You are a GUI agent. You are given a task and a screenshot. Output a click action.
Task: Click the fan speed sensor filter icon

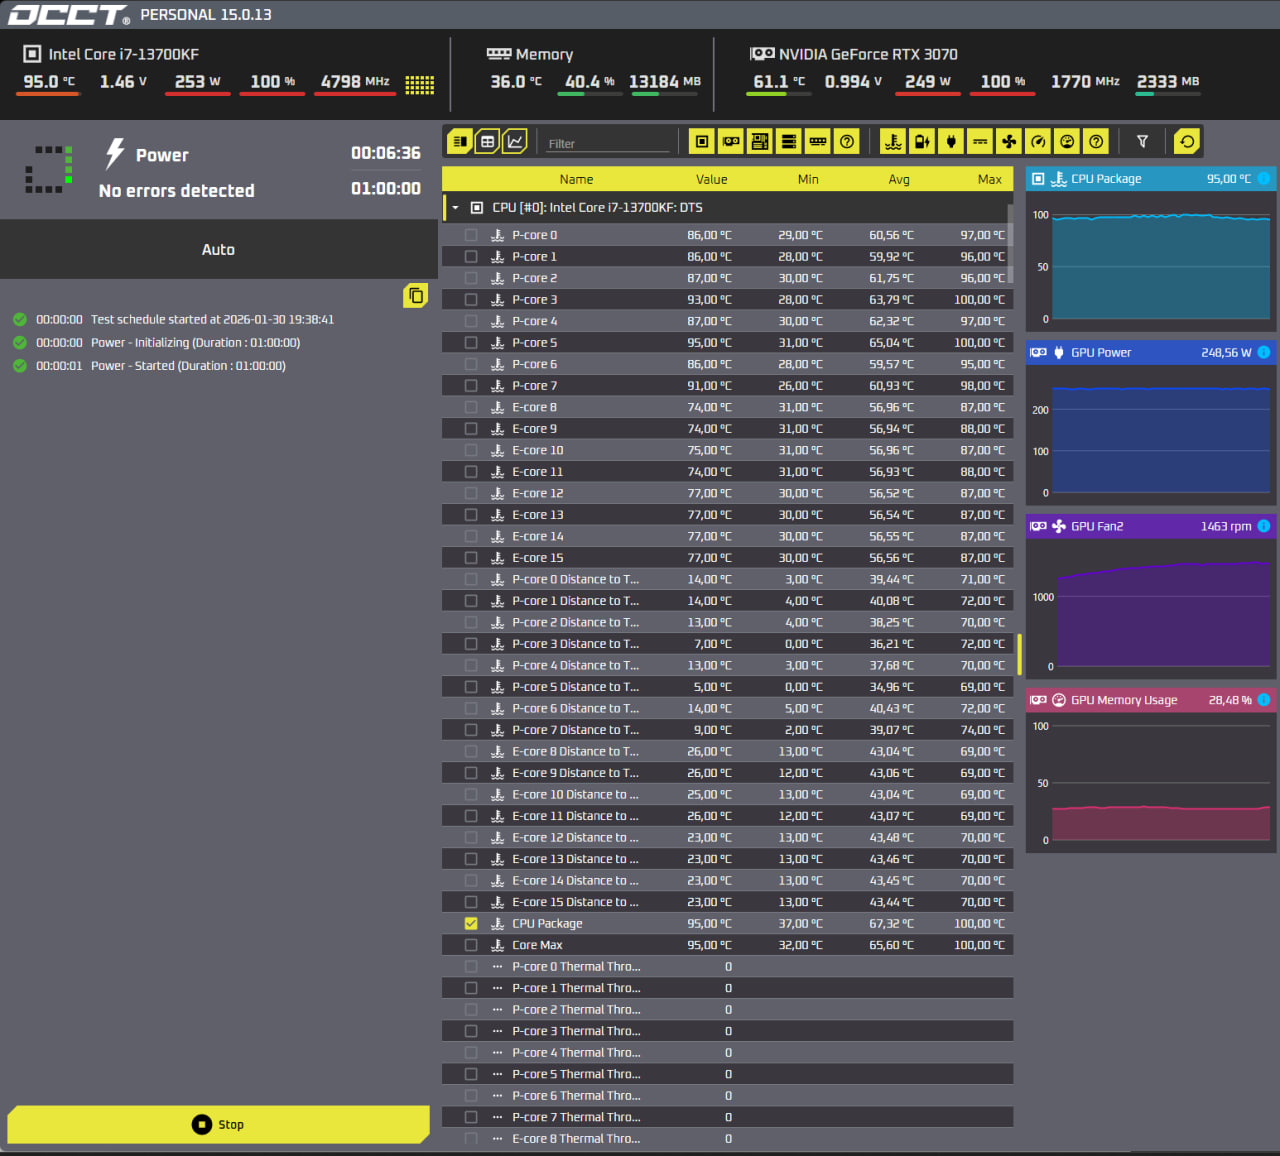coord(1009,142)
